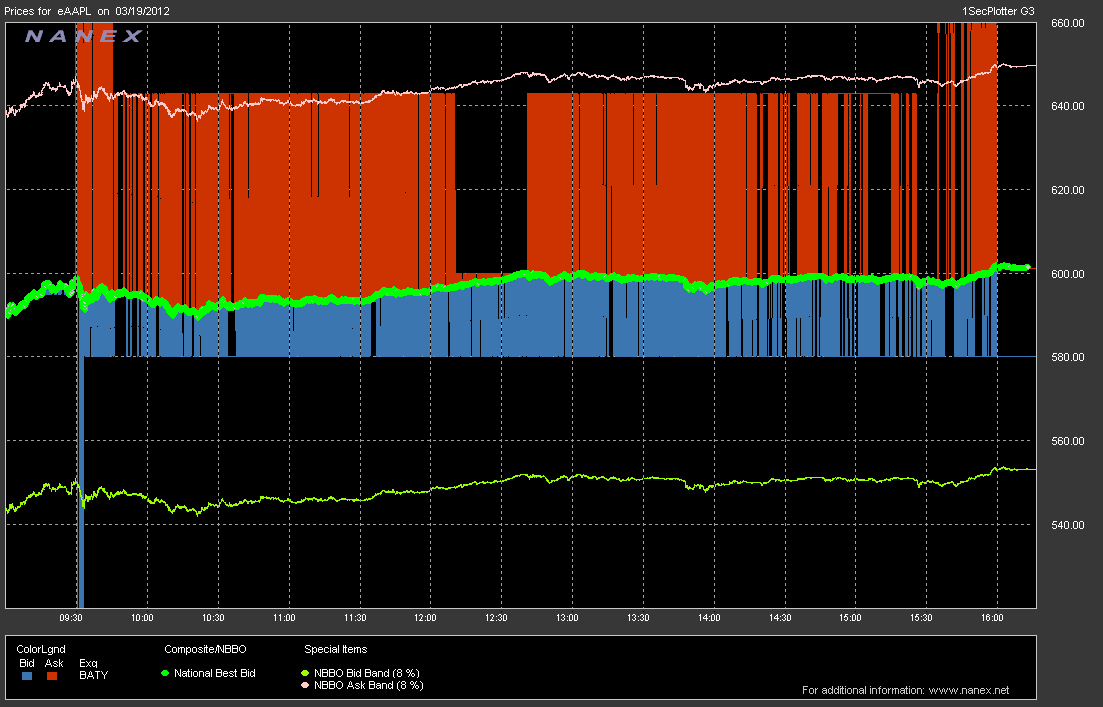Image resolution: width=1103 pixels, height=707 pixels.
Task: Click the 580.00 price axis label
Action: tap(1067, 357)
